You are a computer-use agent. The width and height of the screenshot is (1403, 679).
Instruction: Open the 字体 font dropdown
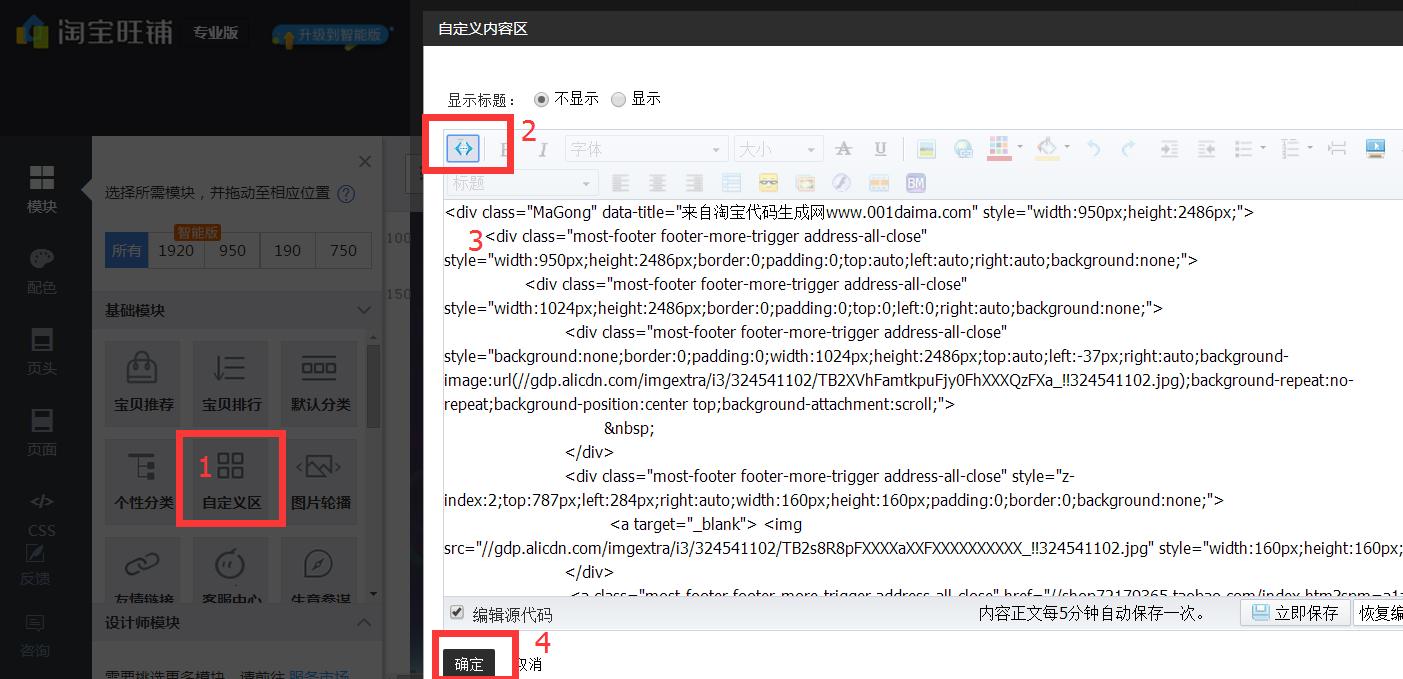coord(645,148)
